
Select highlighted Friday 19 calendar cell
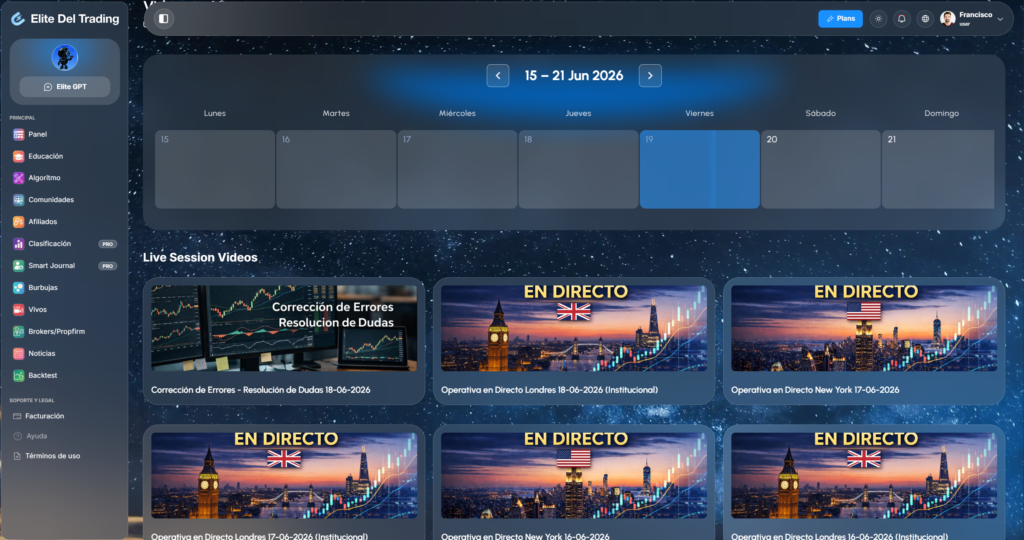point(699,170)
